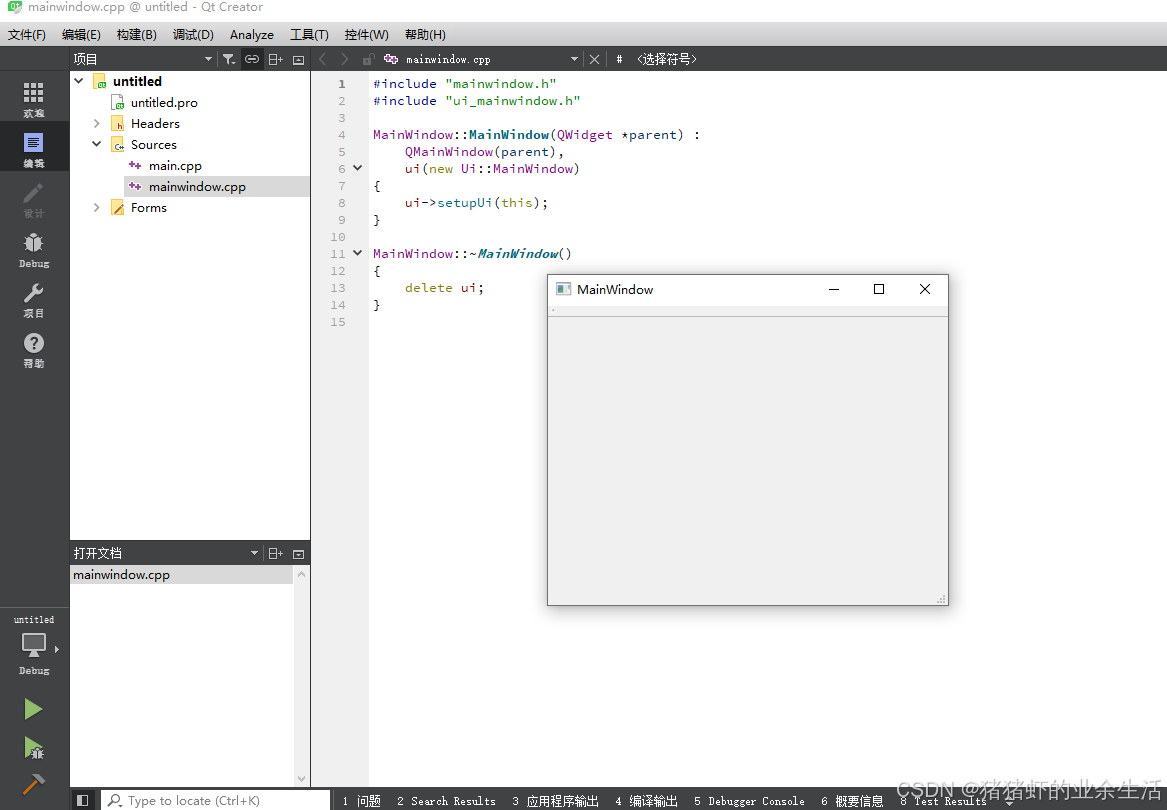The width and height of the screenshot is (1167, 810).
Task: Open the 构建(B) menu
Action: [136, 34]
